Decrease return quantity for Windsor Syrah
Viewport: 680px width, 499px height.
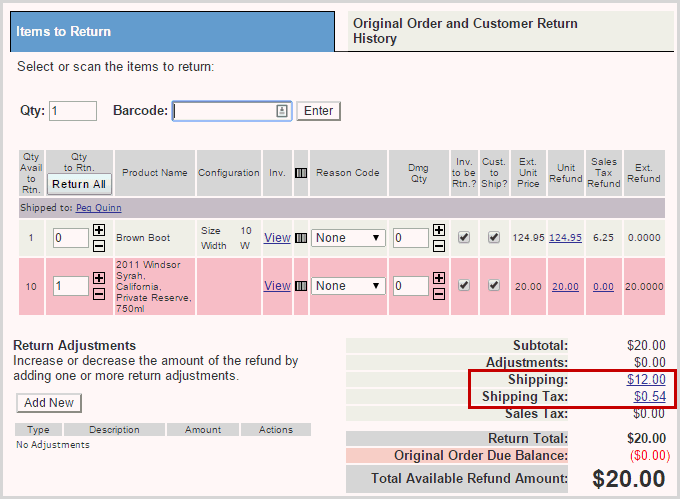(99, 293)
